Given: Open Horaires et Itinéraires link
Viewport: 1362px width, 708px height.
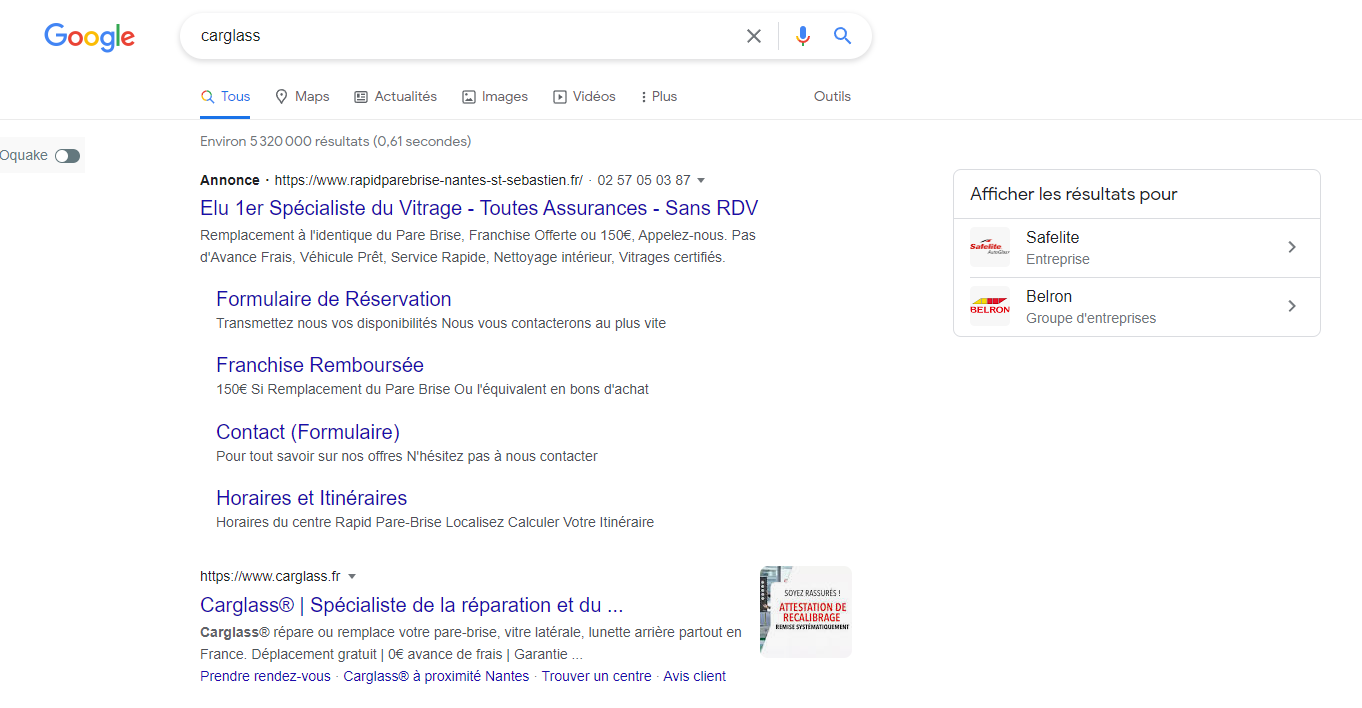Looking at the screenshot, I should 311,498.
